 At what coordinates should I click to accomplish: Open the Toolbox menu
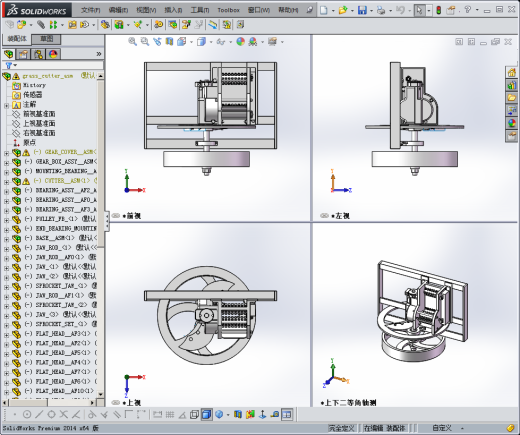228,10
